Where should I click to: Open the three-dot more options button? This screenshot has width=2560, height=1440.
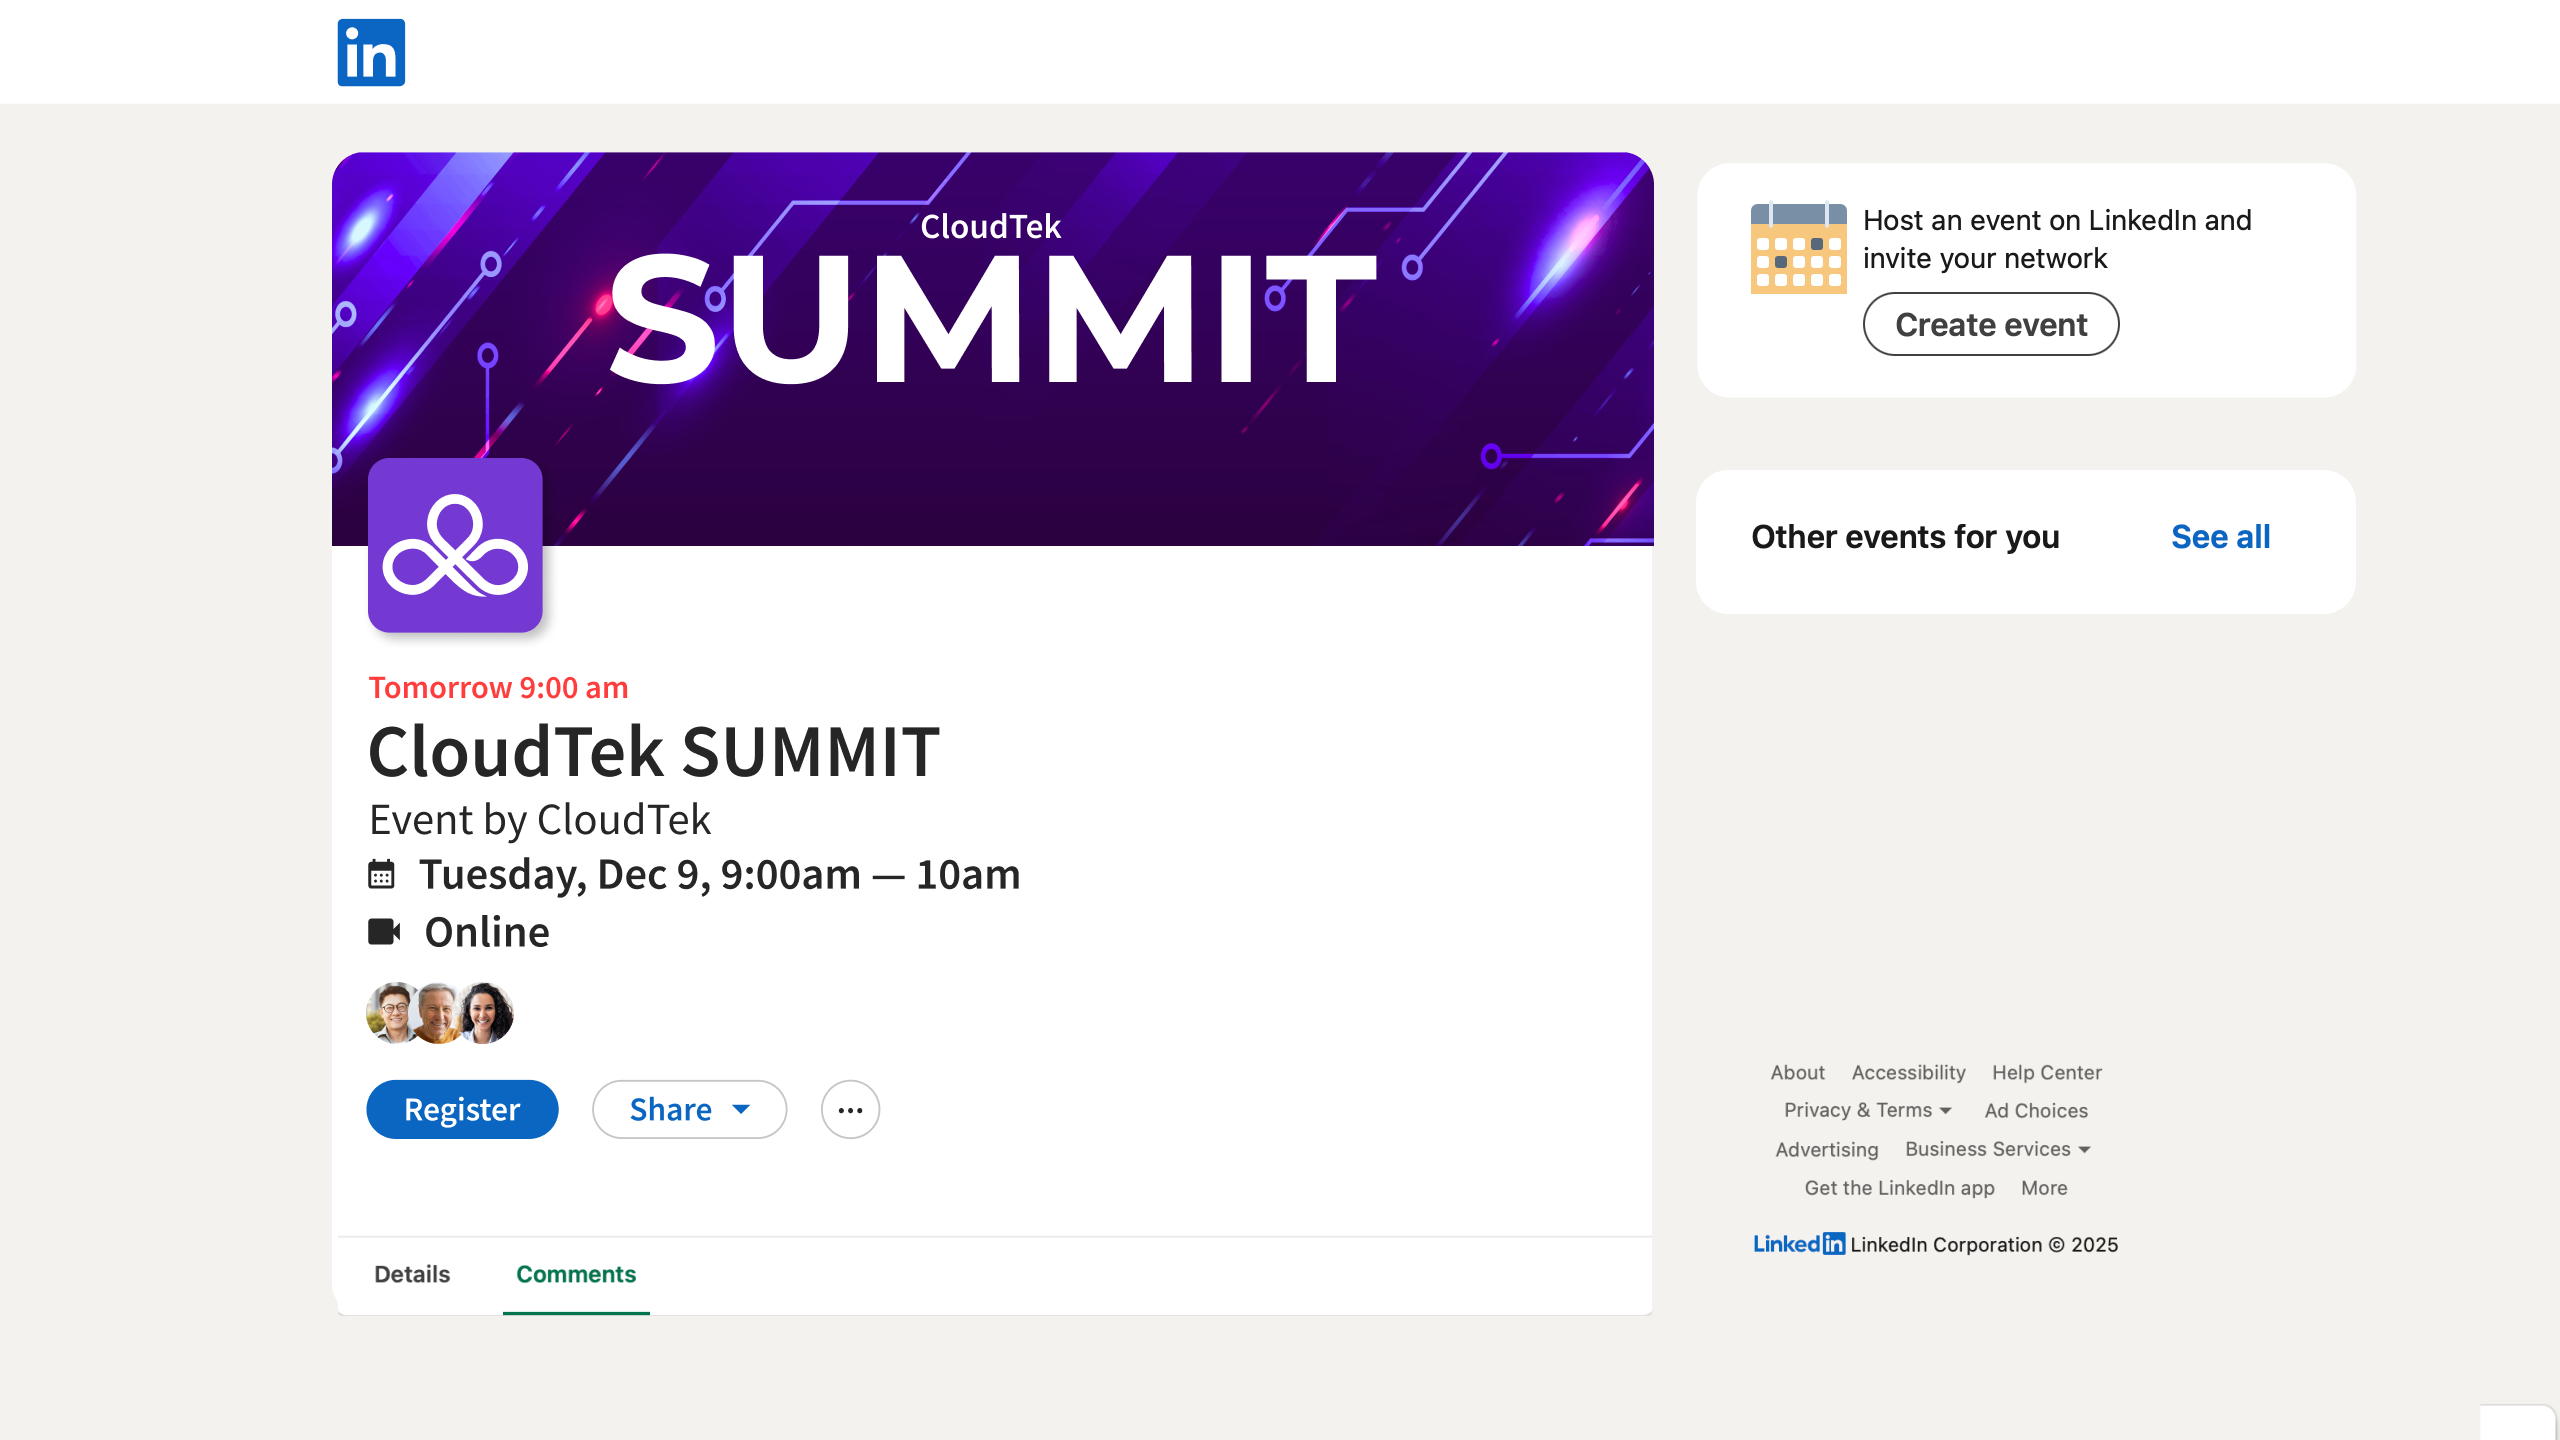(x=850, y=1109)
